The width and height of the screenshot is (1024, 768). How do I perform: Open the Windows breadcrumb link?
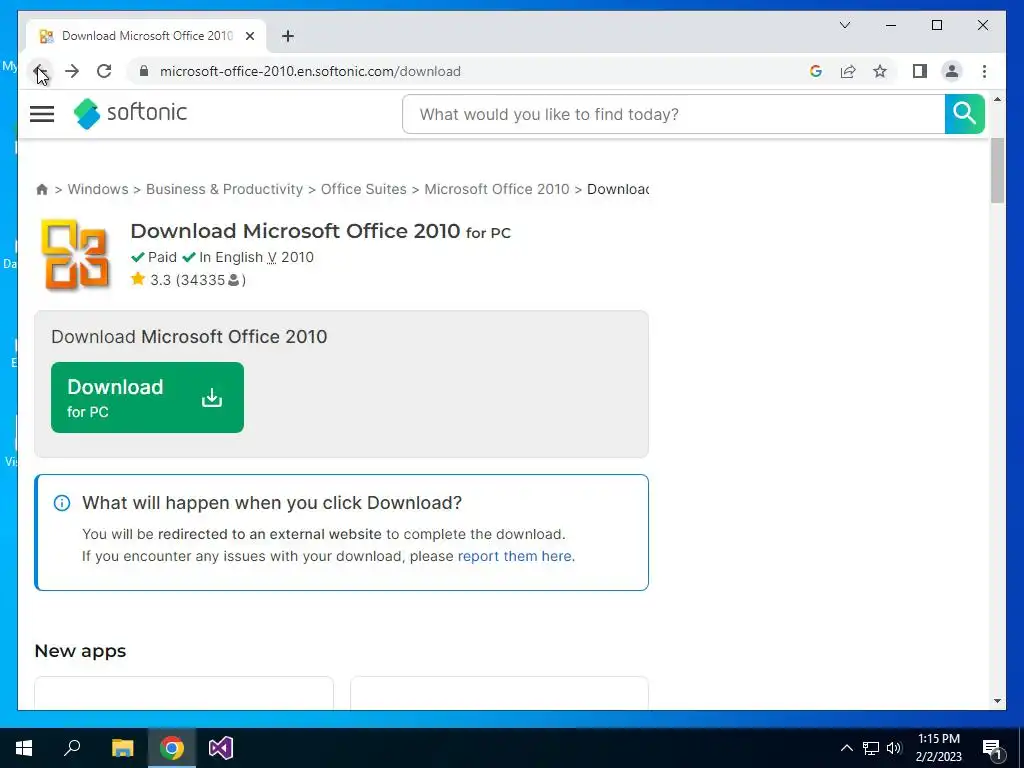coord(98,189)
